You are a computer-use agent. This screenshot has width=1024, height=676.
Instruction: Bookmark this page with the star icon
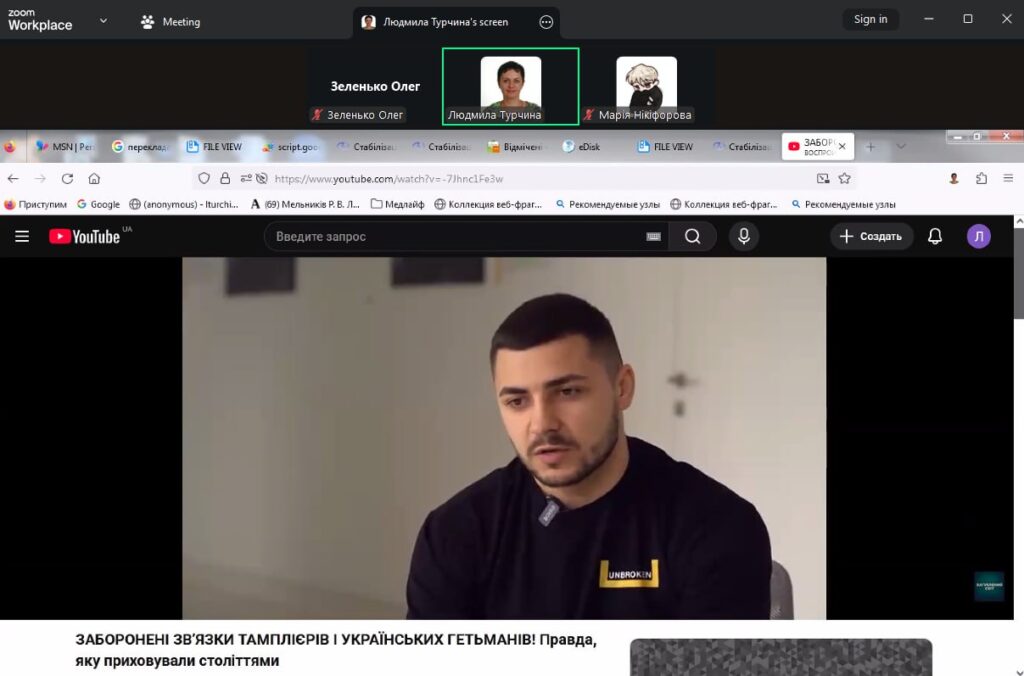[x=844, y=179]
